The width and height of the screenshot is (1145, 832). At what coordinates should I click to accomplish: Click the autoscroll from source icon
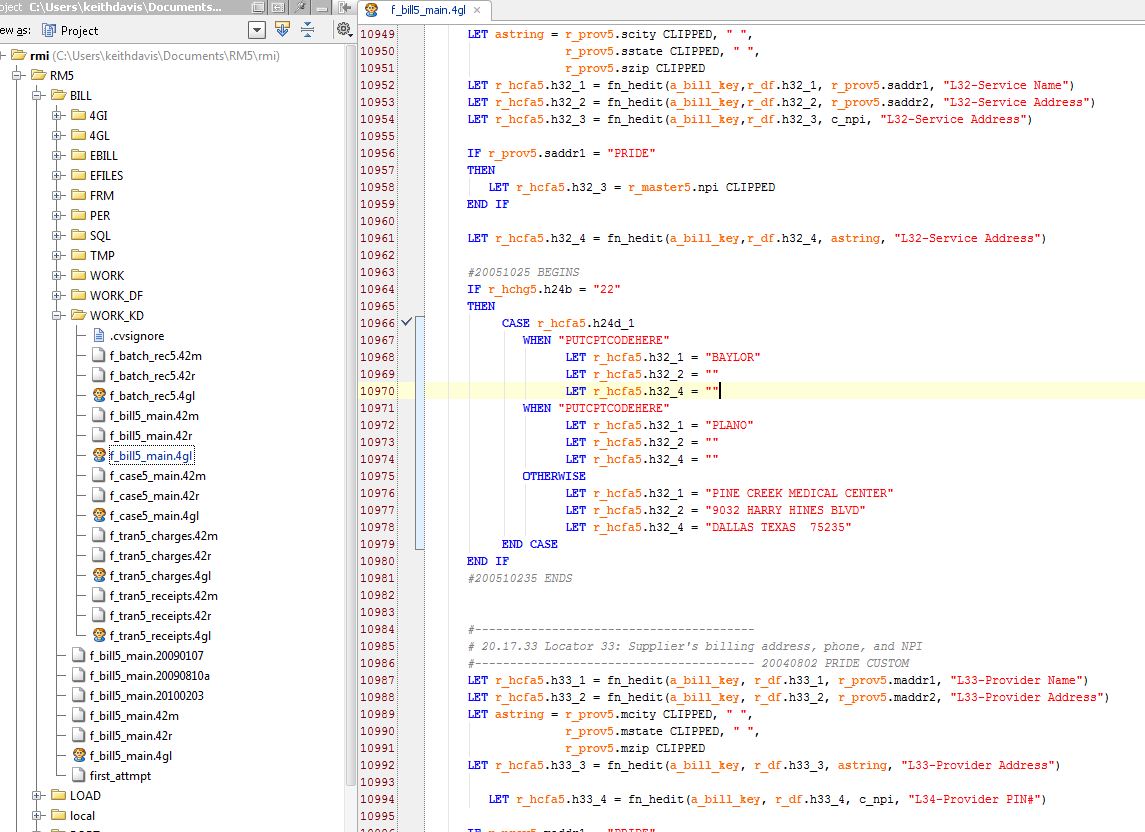tap(282, 30)
